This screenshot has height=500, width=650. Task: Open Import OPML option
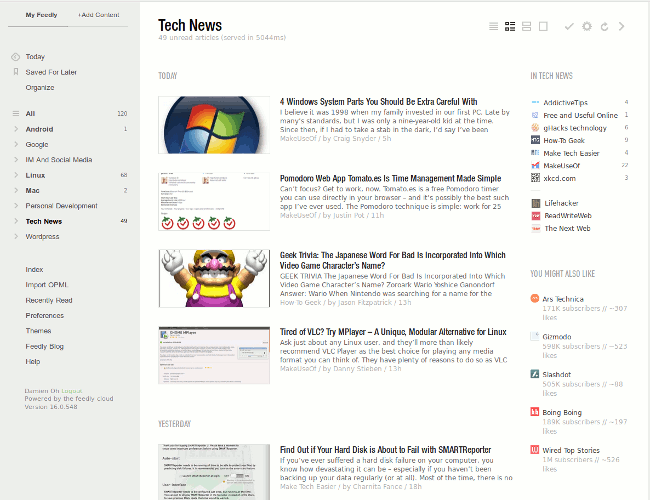coord(46,285)
